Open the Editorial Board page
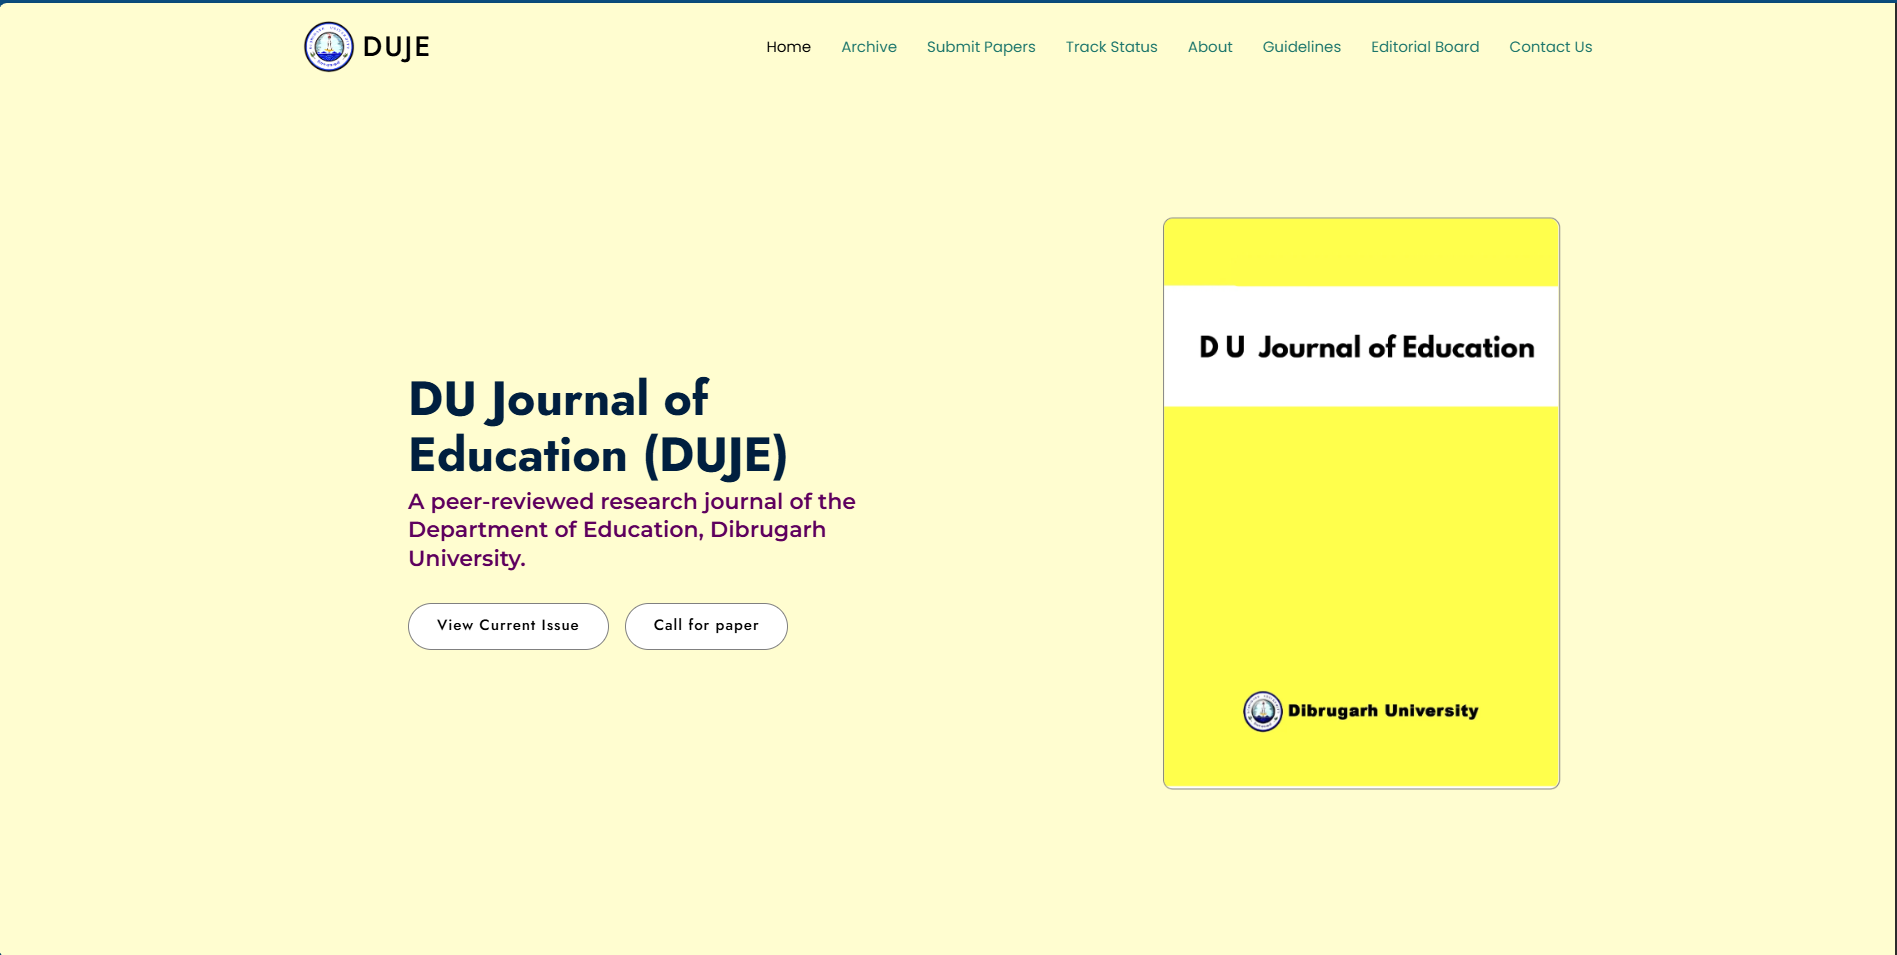 1424,47
